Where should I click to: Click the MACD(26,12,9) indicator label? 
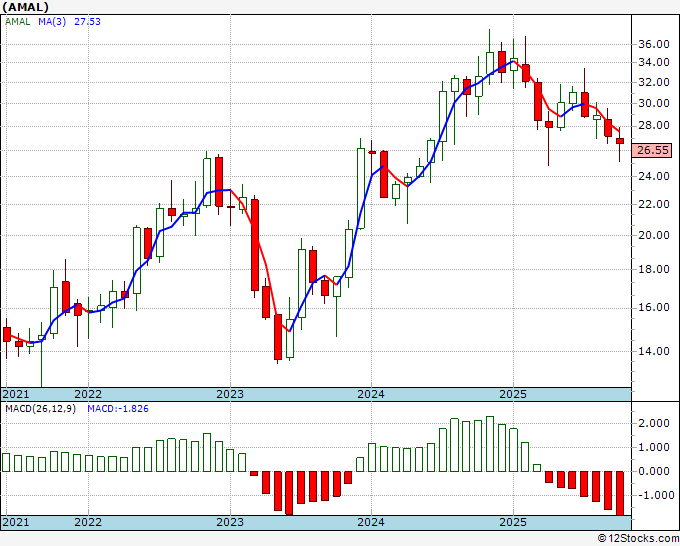click(40, 409)
